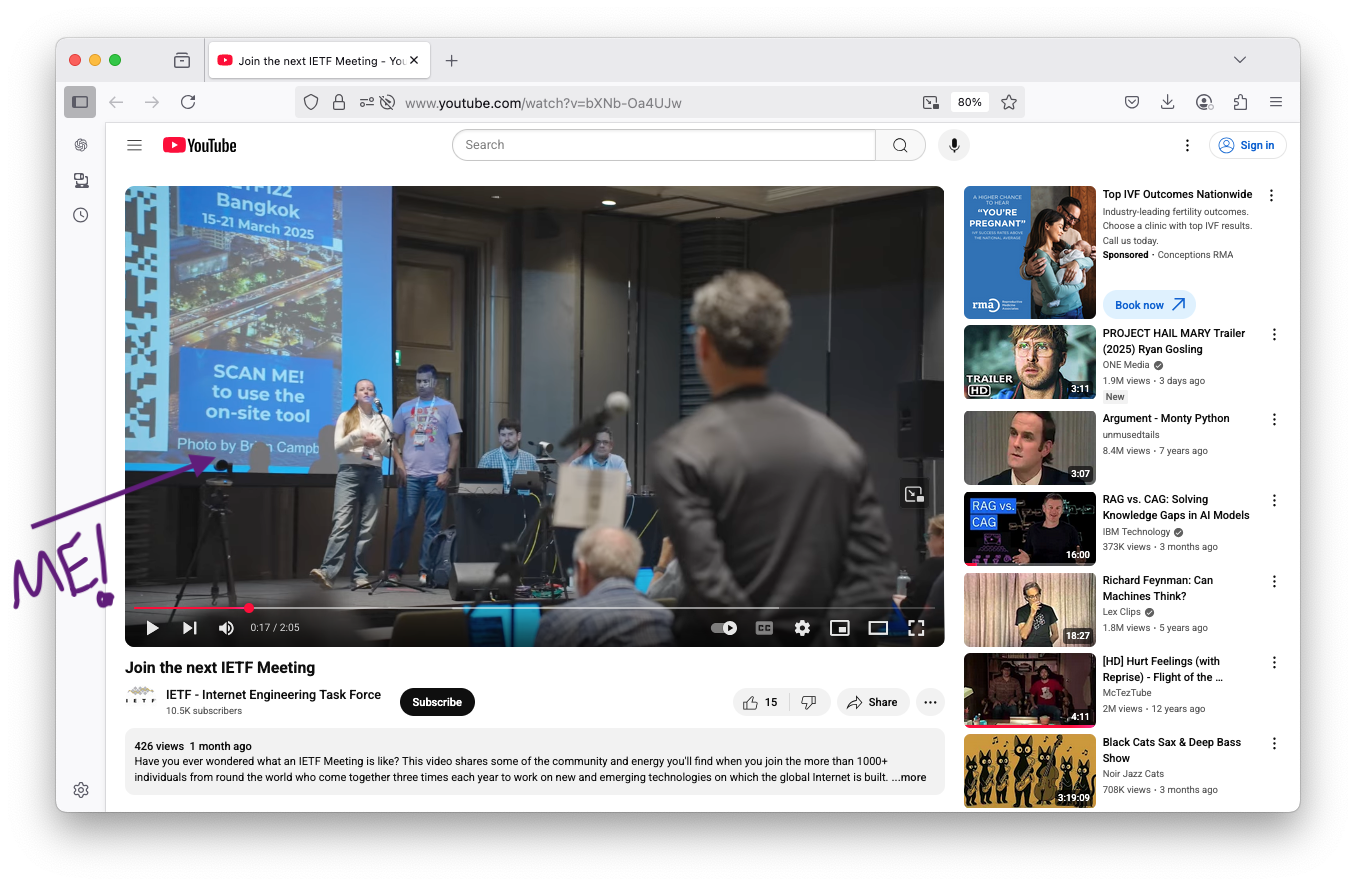The image size is (1356, 886).
Task: Open a new browser tab
Action: click(x=451, y=61)
